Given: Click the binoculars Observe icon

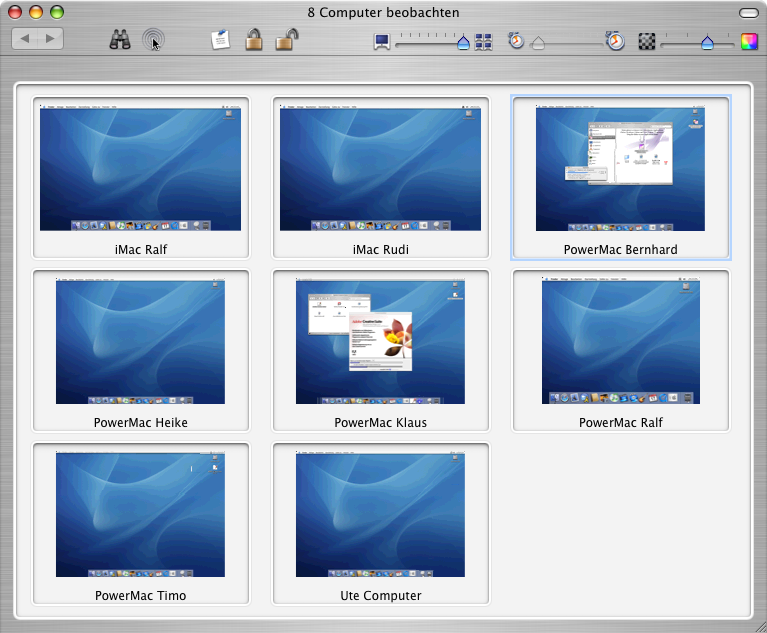Looking at the screenshot, I should (x=121, y=40).
